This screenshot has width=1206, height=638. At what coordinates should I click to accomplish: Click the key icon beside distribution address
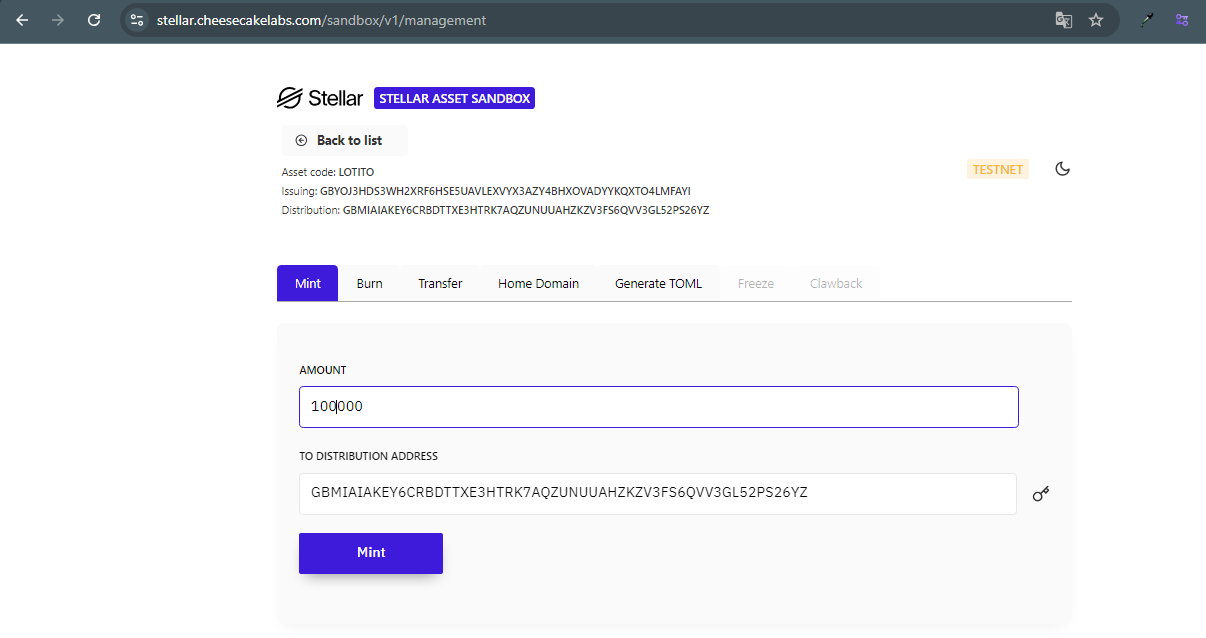pos(1041,493)
